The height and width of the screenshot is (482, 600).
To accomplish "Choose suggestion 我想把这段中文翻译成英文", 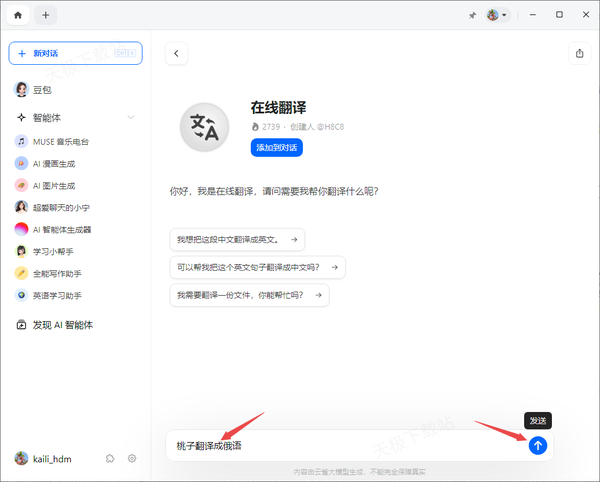I will click(x=237, y=240).
